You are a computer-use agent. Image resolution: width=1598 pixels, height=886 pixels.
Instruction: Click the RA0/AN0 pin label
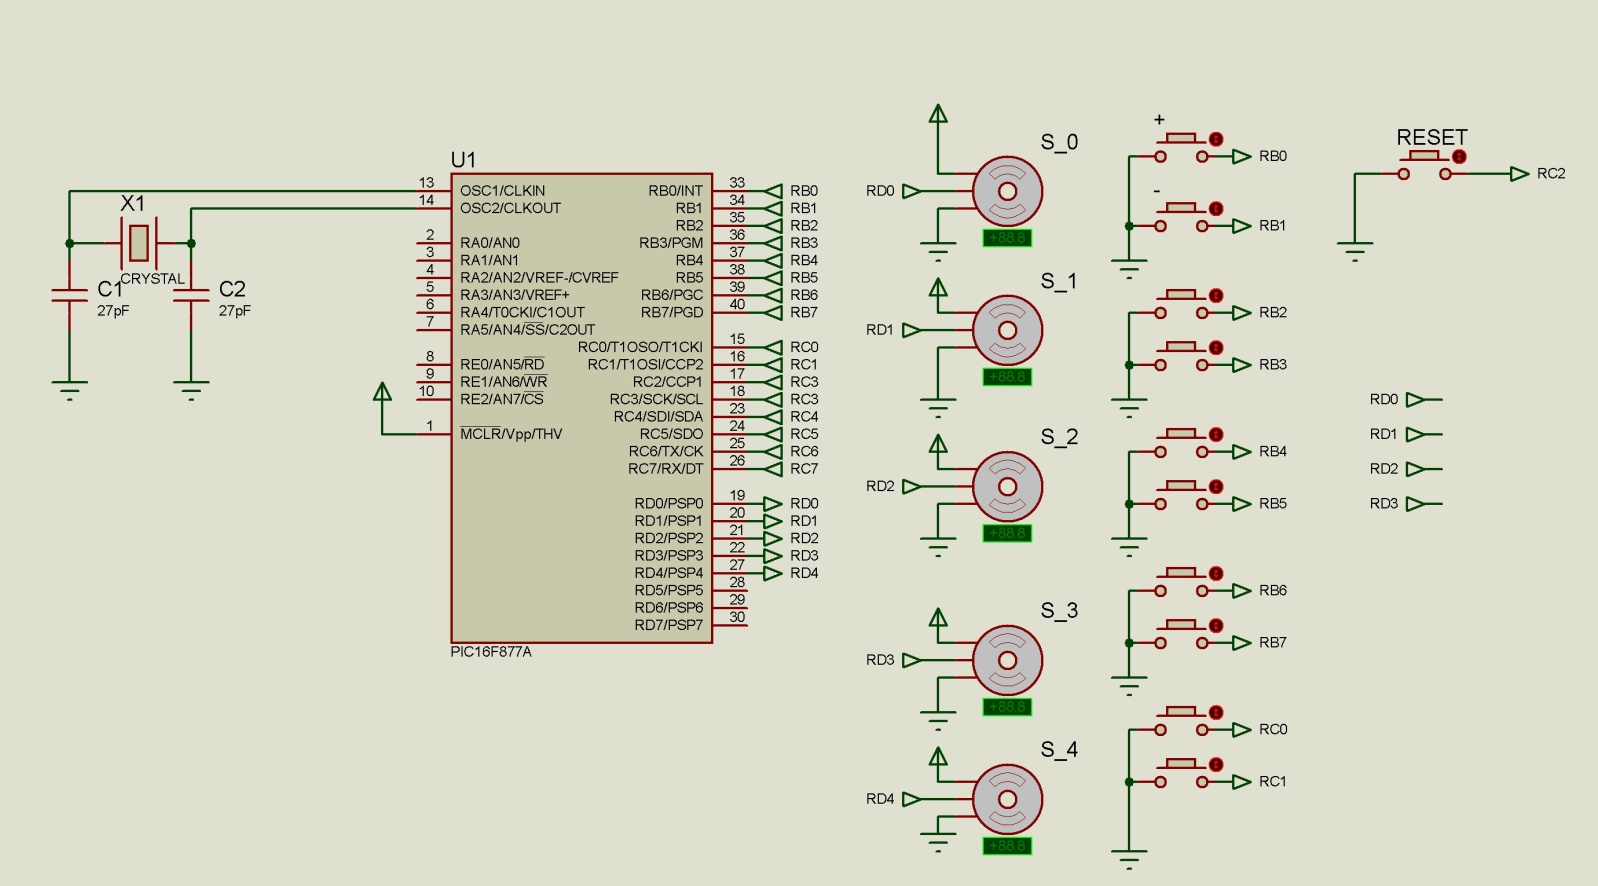click(490, 243)
